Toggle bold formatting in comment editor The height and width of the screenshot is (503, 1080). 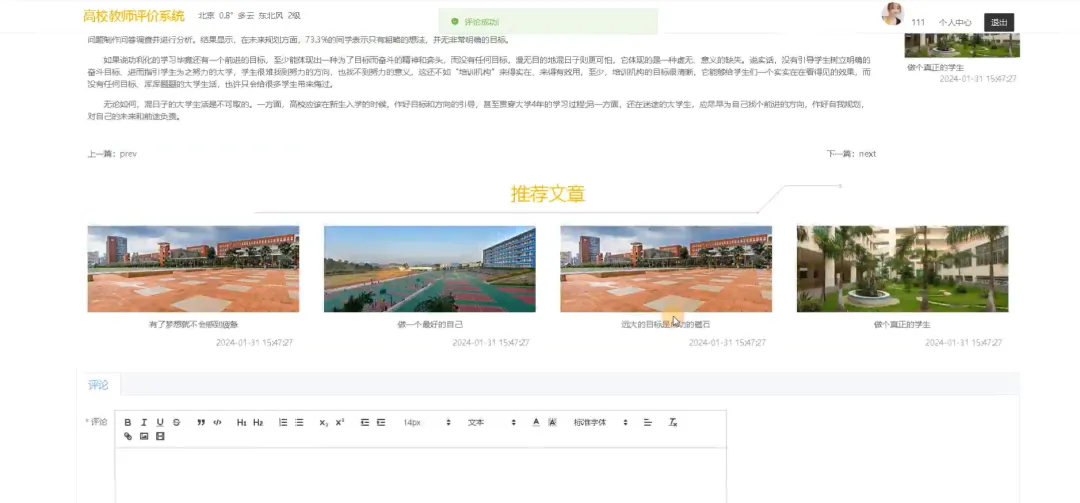(x=127, y=422)
